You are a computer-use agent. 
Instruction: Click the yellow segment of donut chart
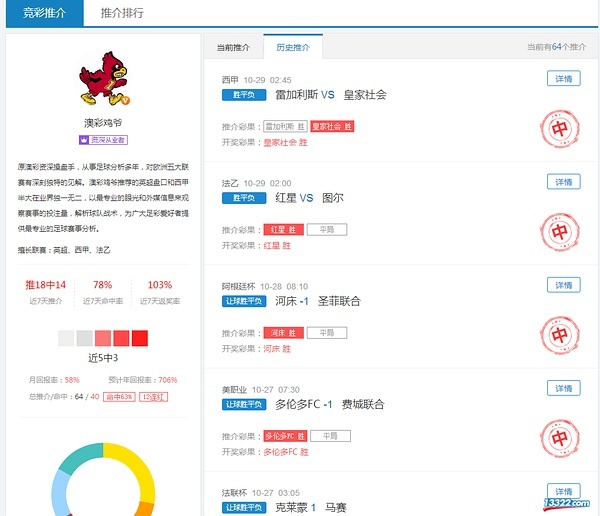(x=140, y=465)
